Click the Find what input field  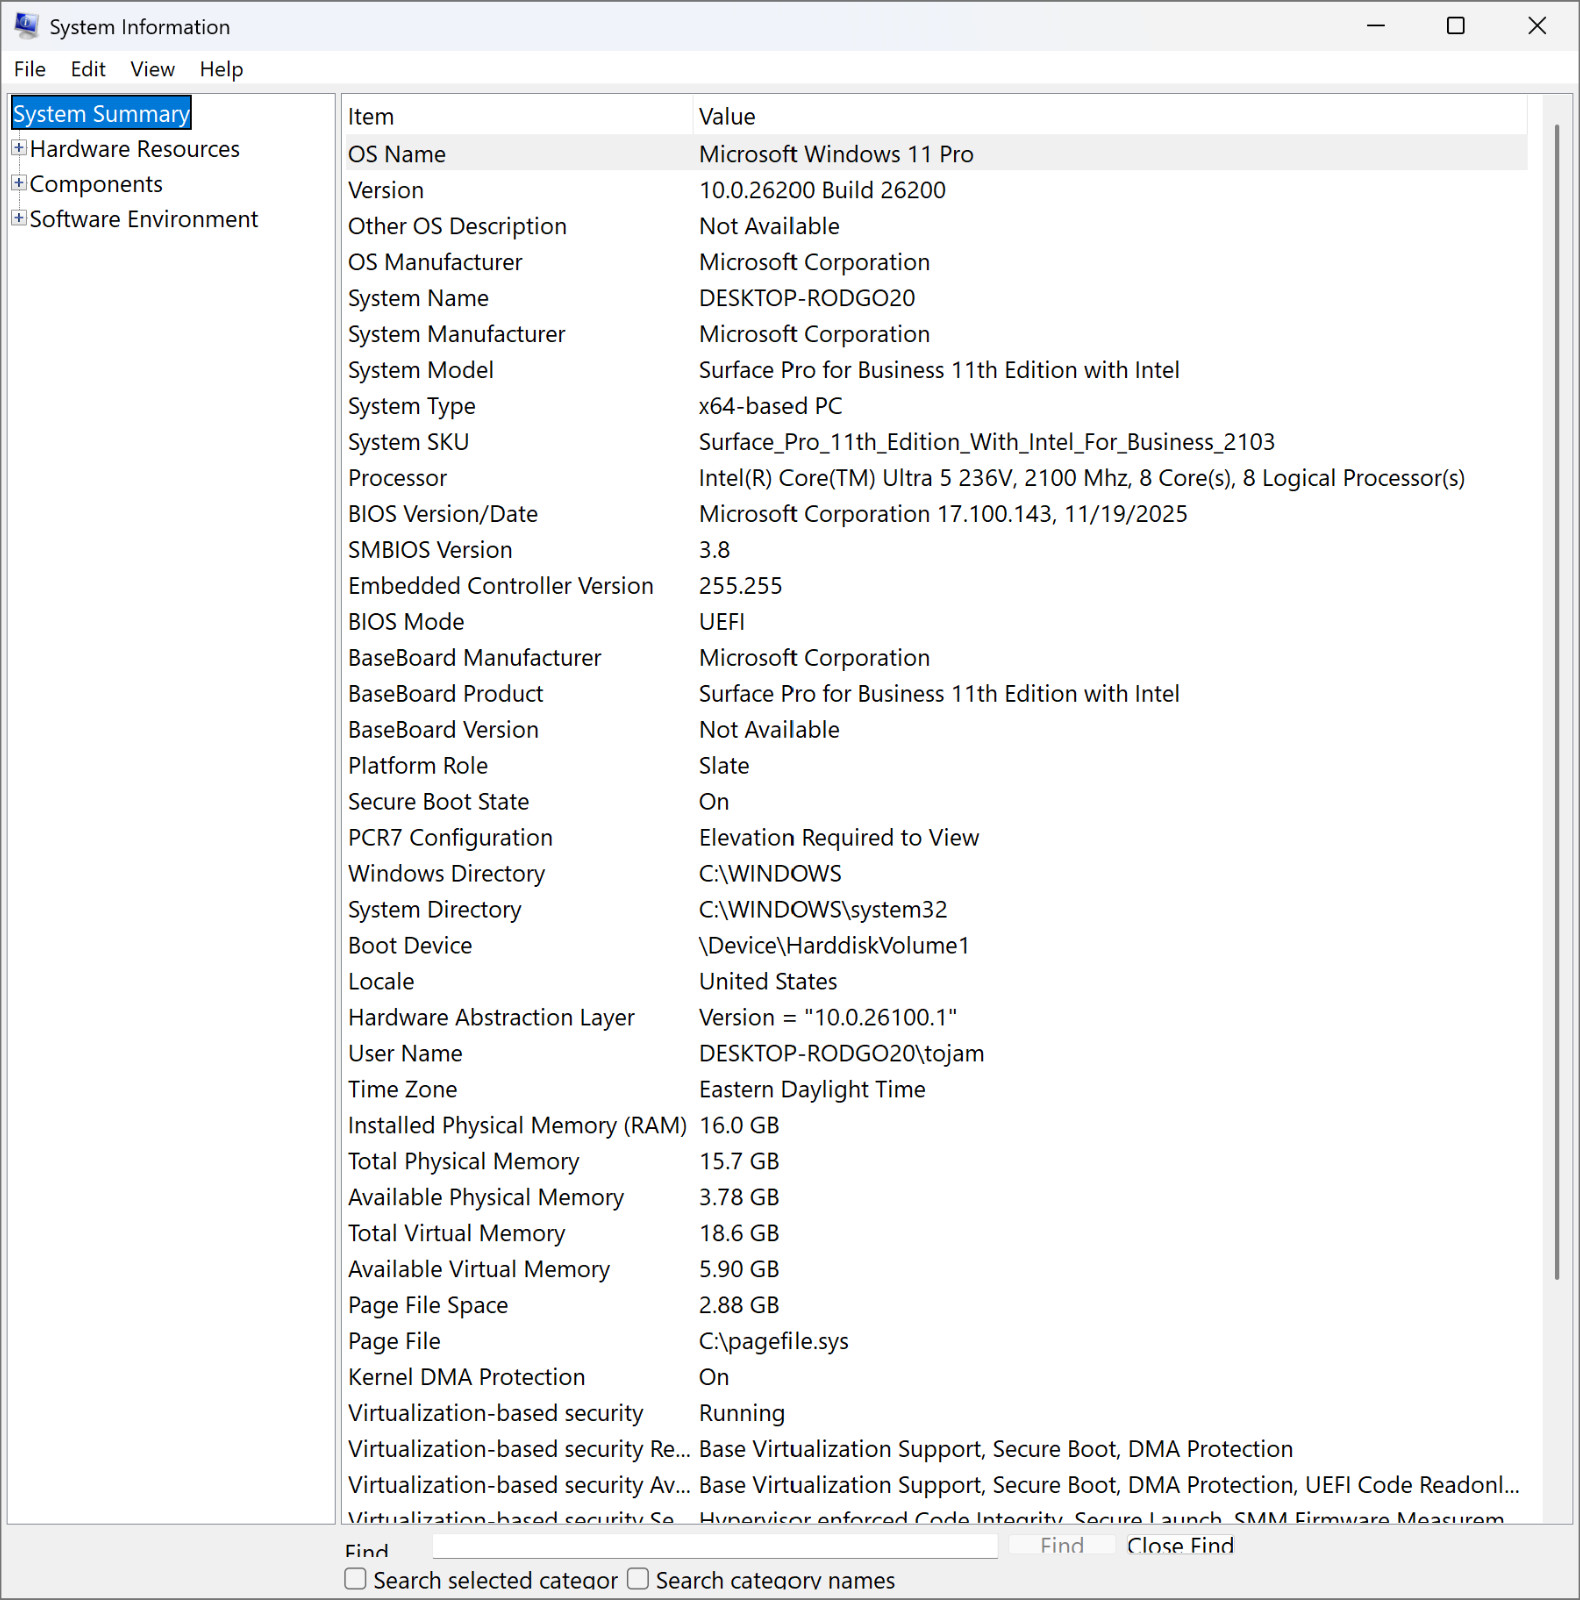tap(715, 1546)
